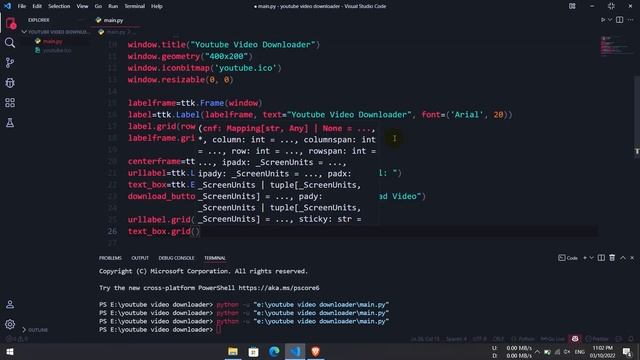Open the taskbar clock showing 11:02 PM
640x360 pixels.
[x=602, y=352]
